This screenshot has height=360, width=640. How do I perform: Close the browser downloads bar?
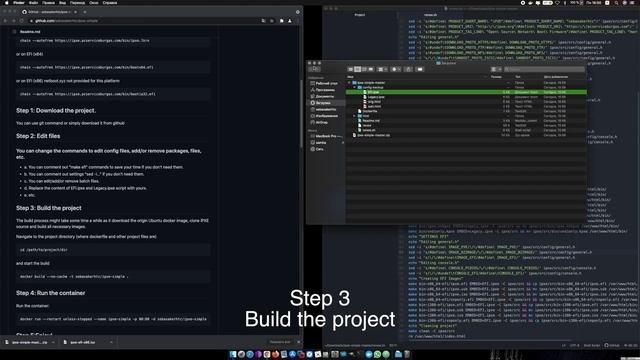(x=298, y=342)
